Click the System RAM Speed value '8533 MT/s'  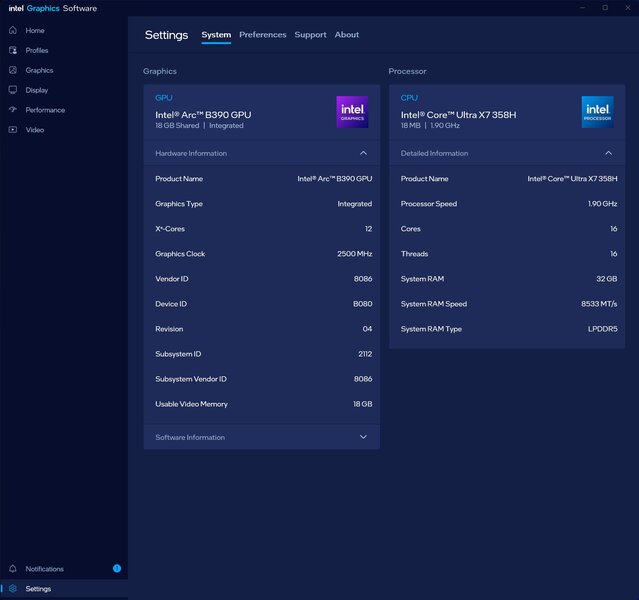coord(599,304)
